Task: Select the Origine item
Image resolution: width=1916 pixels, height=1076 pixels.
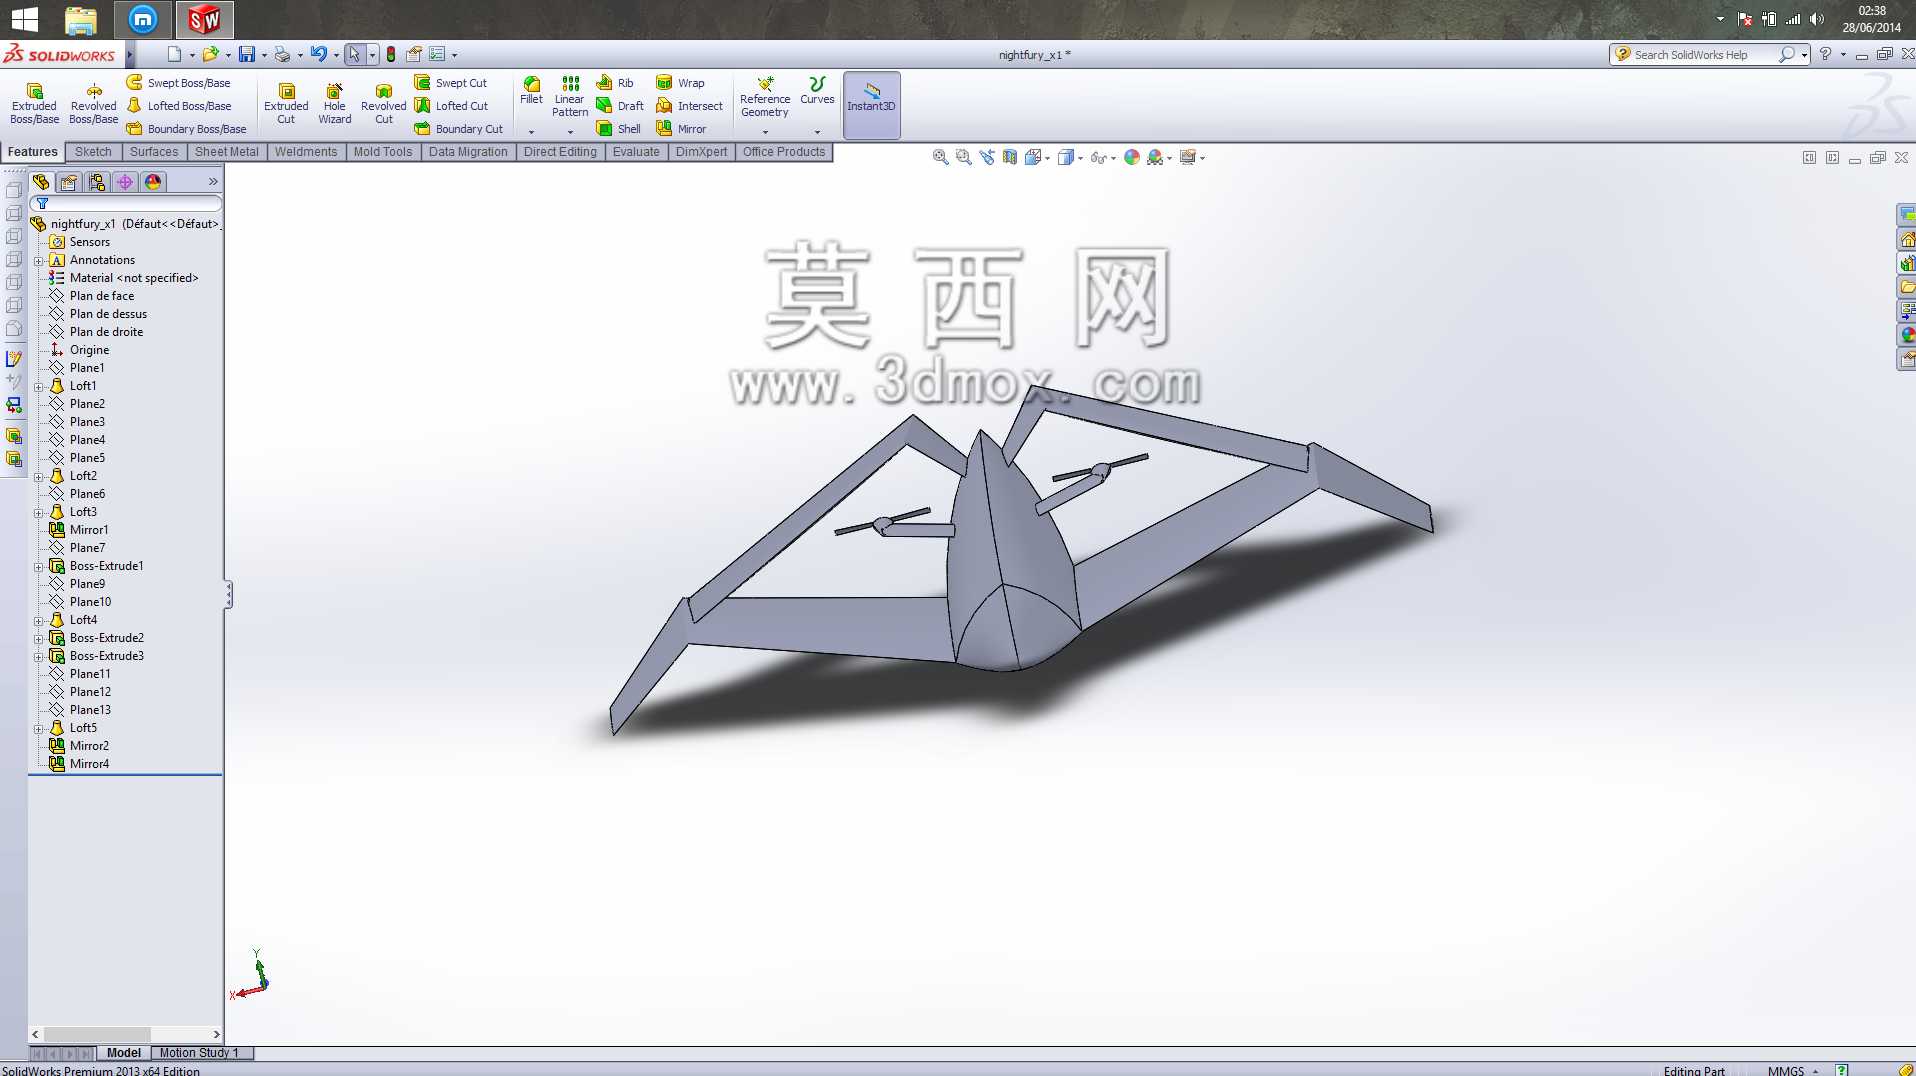Action: point(89,350)
